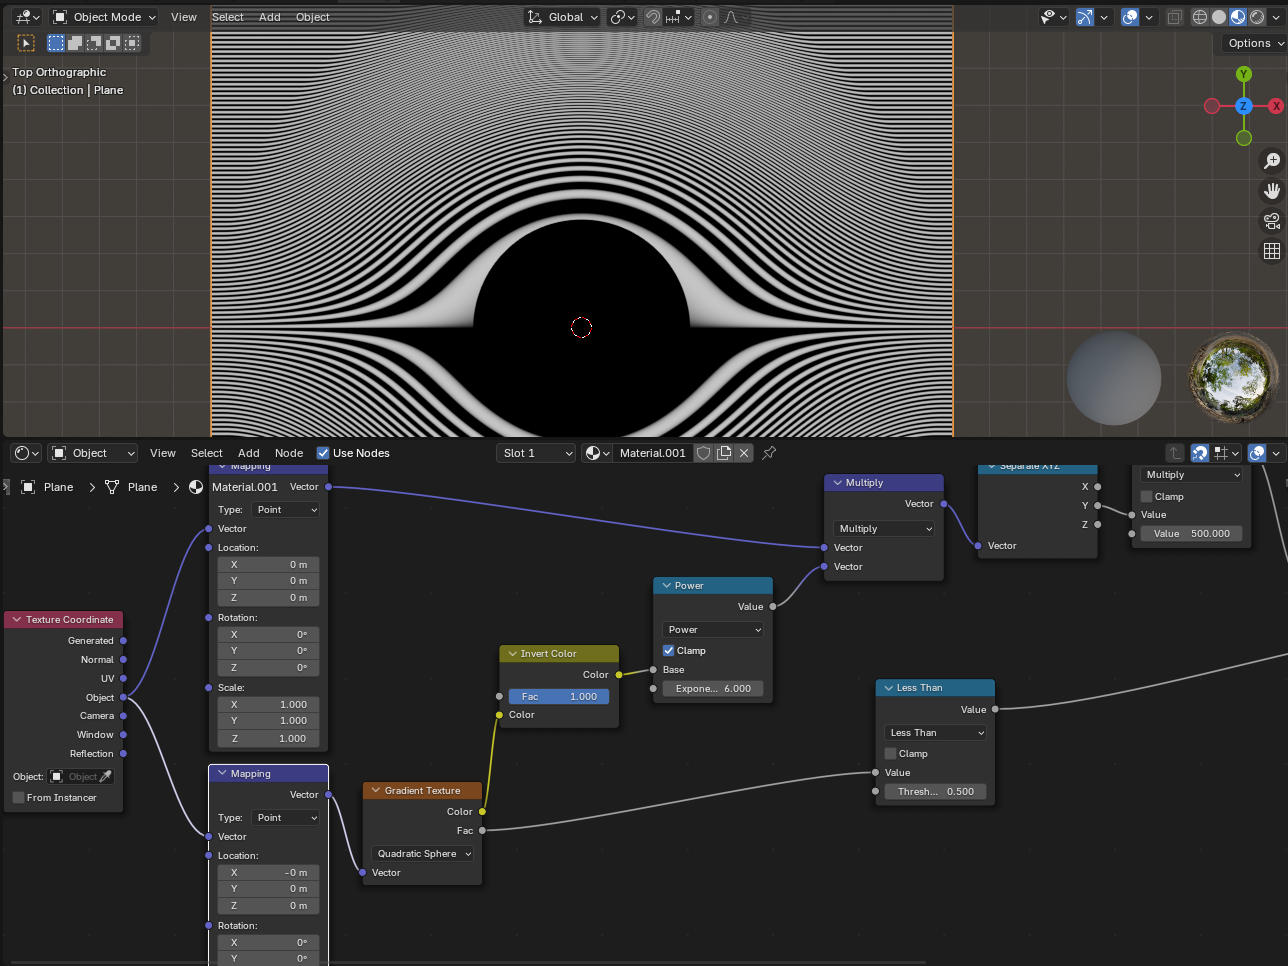Open the Object Mode dropdown
The image size is (1288, 966).
(104, 17)
